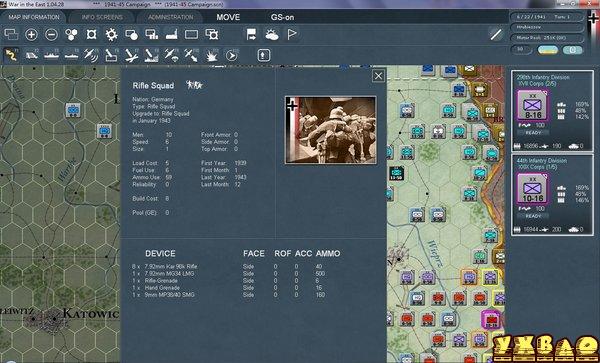The height and width of the screenshot is (363, 600).
Task: Toggle the diagonal line icon at toolbar right
Action: coord(496,35)
